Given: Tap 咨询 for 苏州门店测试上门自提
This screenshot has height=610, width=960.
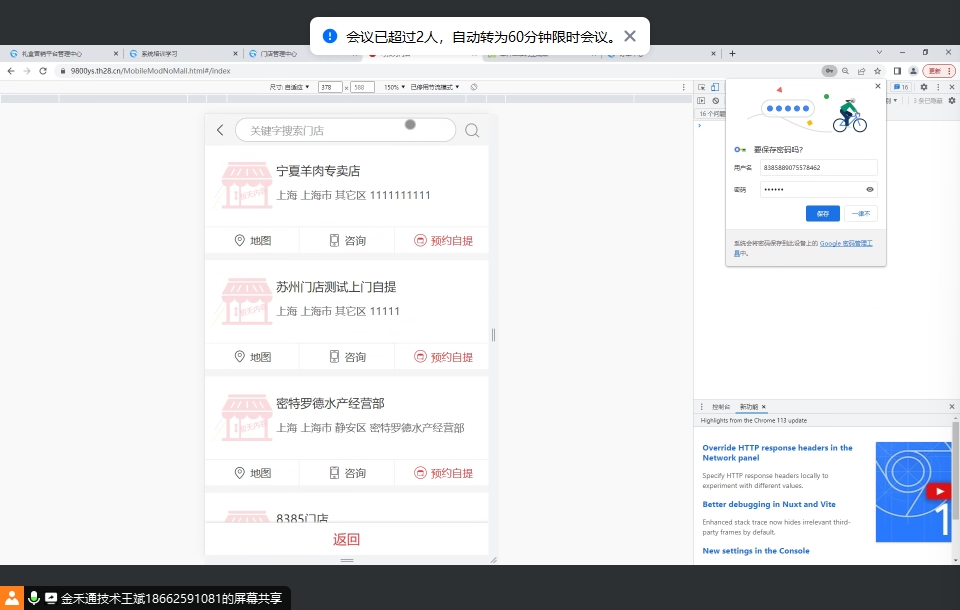Looking at the screenshot, I should point(347,357).
